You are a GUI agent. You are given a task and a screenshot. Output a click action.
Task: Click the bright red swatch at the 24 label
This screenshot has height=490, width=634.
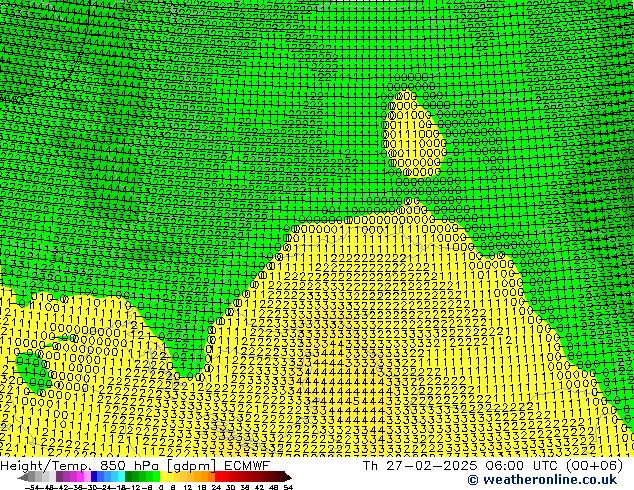pos(218,476)
